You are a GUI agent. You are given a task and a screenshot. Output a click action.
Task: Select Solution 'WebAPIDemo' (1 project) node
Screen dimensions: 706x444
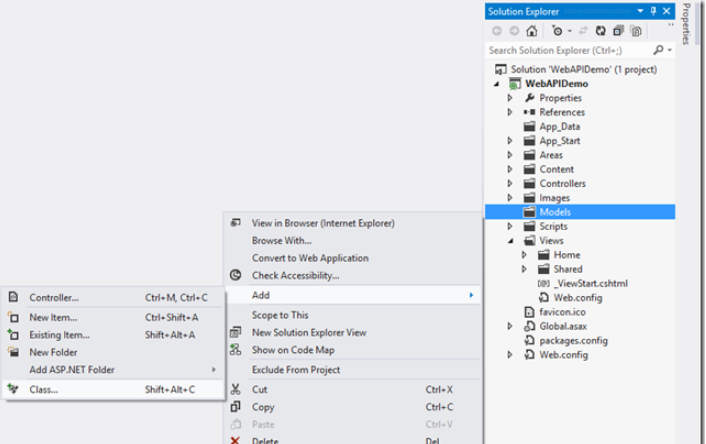click(584, 69)
